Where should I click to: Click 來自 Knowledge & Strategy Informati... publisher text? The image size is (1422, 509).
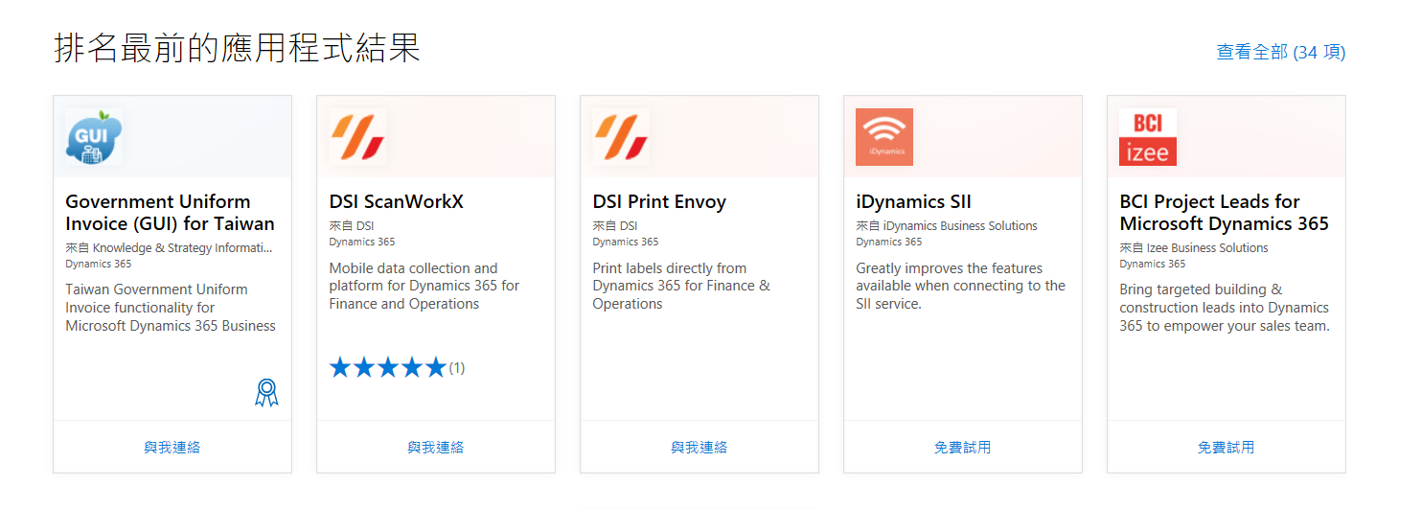coord(169,248)
